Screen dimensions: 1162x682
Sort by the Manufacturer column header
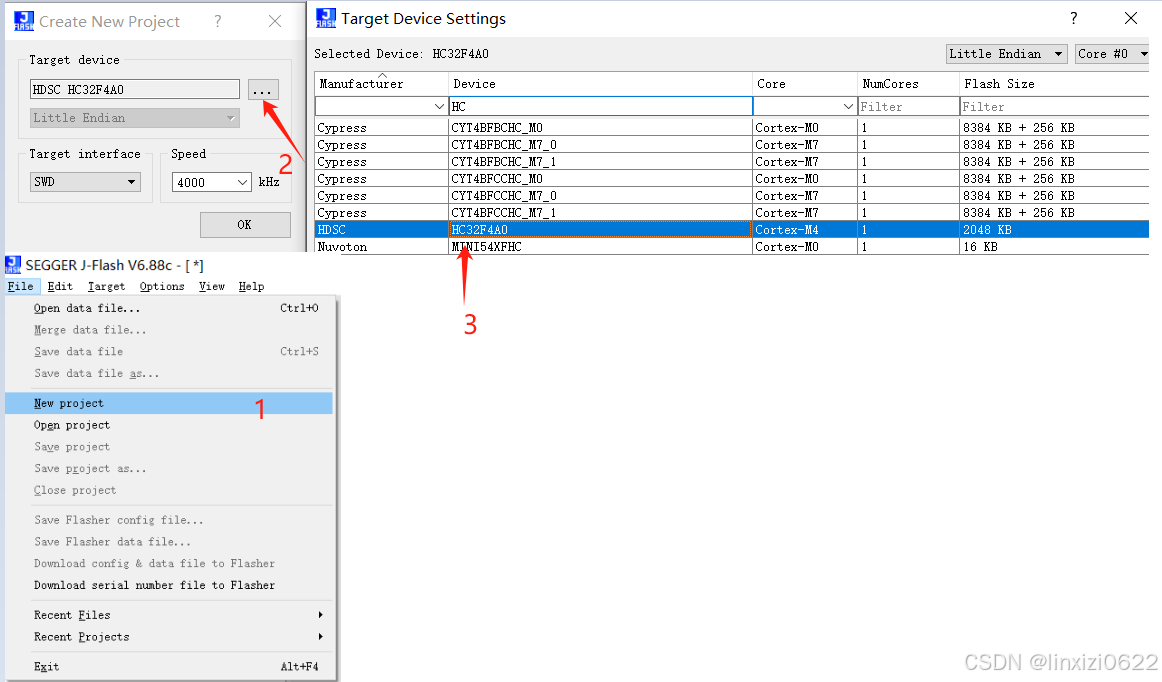[382, 84]
